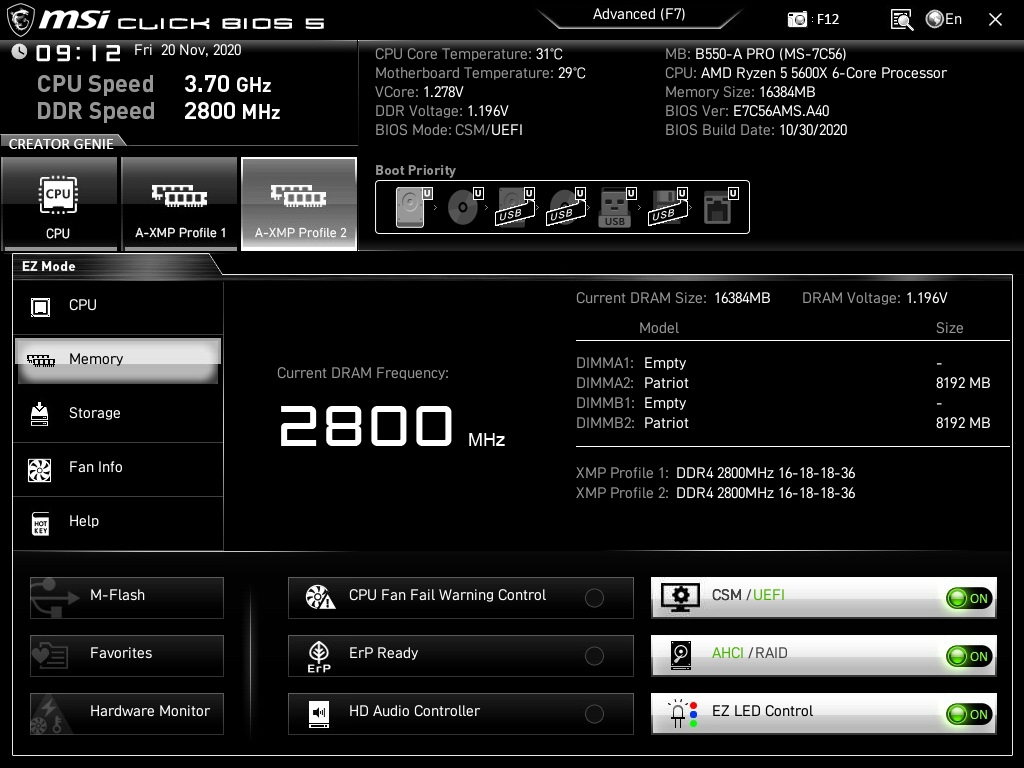The image size is (1024, 768).
Task: Toggle the ErP Ready radio indicator
Action: 594,656
